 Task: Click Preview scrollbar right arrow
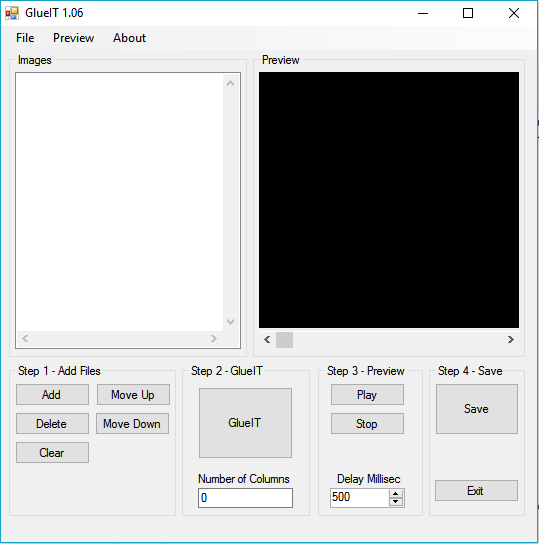point(511,339)
